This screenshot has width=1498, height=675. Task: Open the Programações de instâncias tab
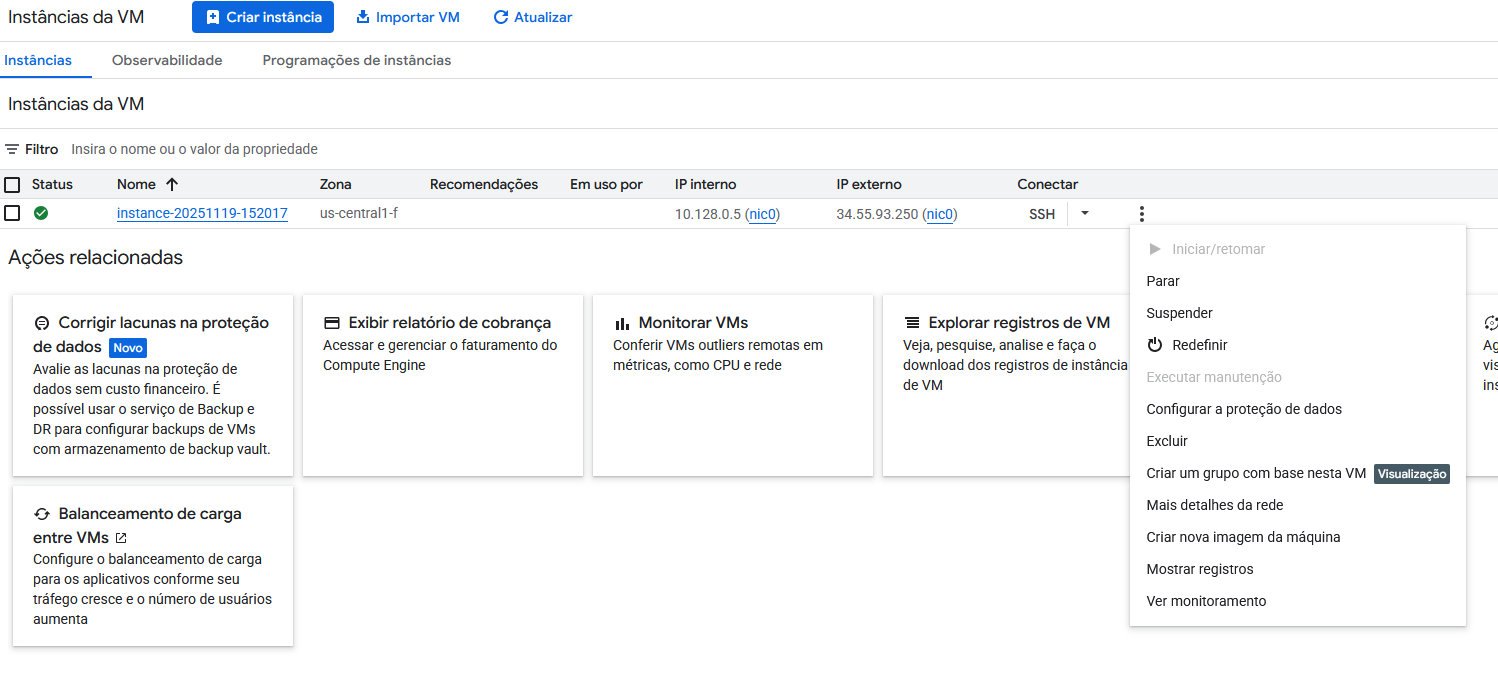(357, 60)
